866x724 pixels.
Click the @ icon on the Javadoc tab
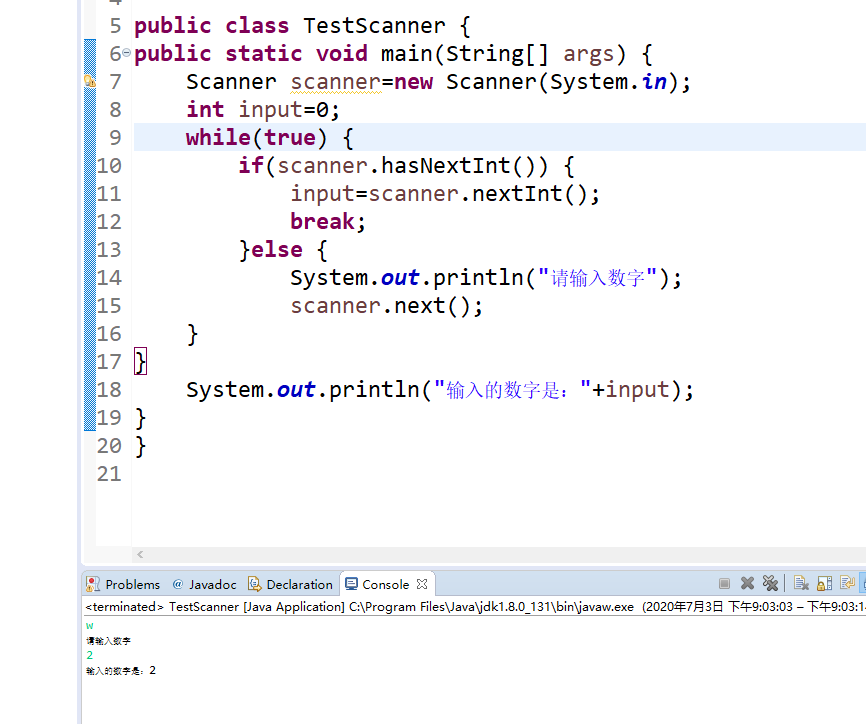[178, 584]
